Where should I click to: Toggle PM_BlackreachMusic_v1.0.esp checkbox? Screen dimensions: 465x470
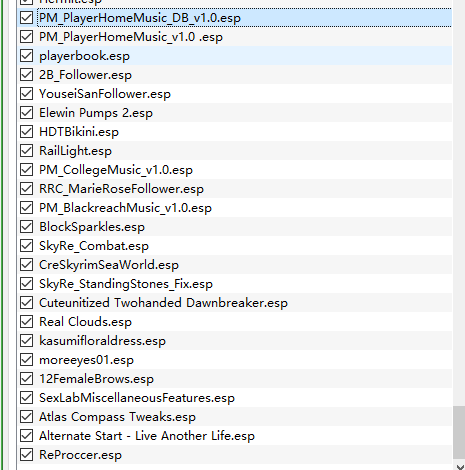(26, 208)
